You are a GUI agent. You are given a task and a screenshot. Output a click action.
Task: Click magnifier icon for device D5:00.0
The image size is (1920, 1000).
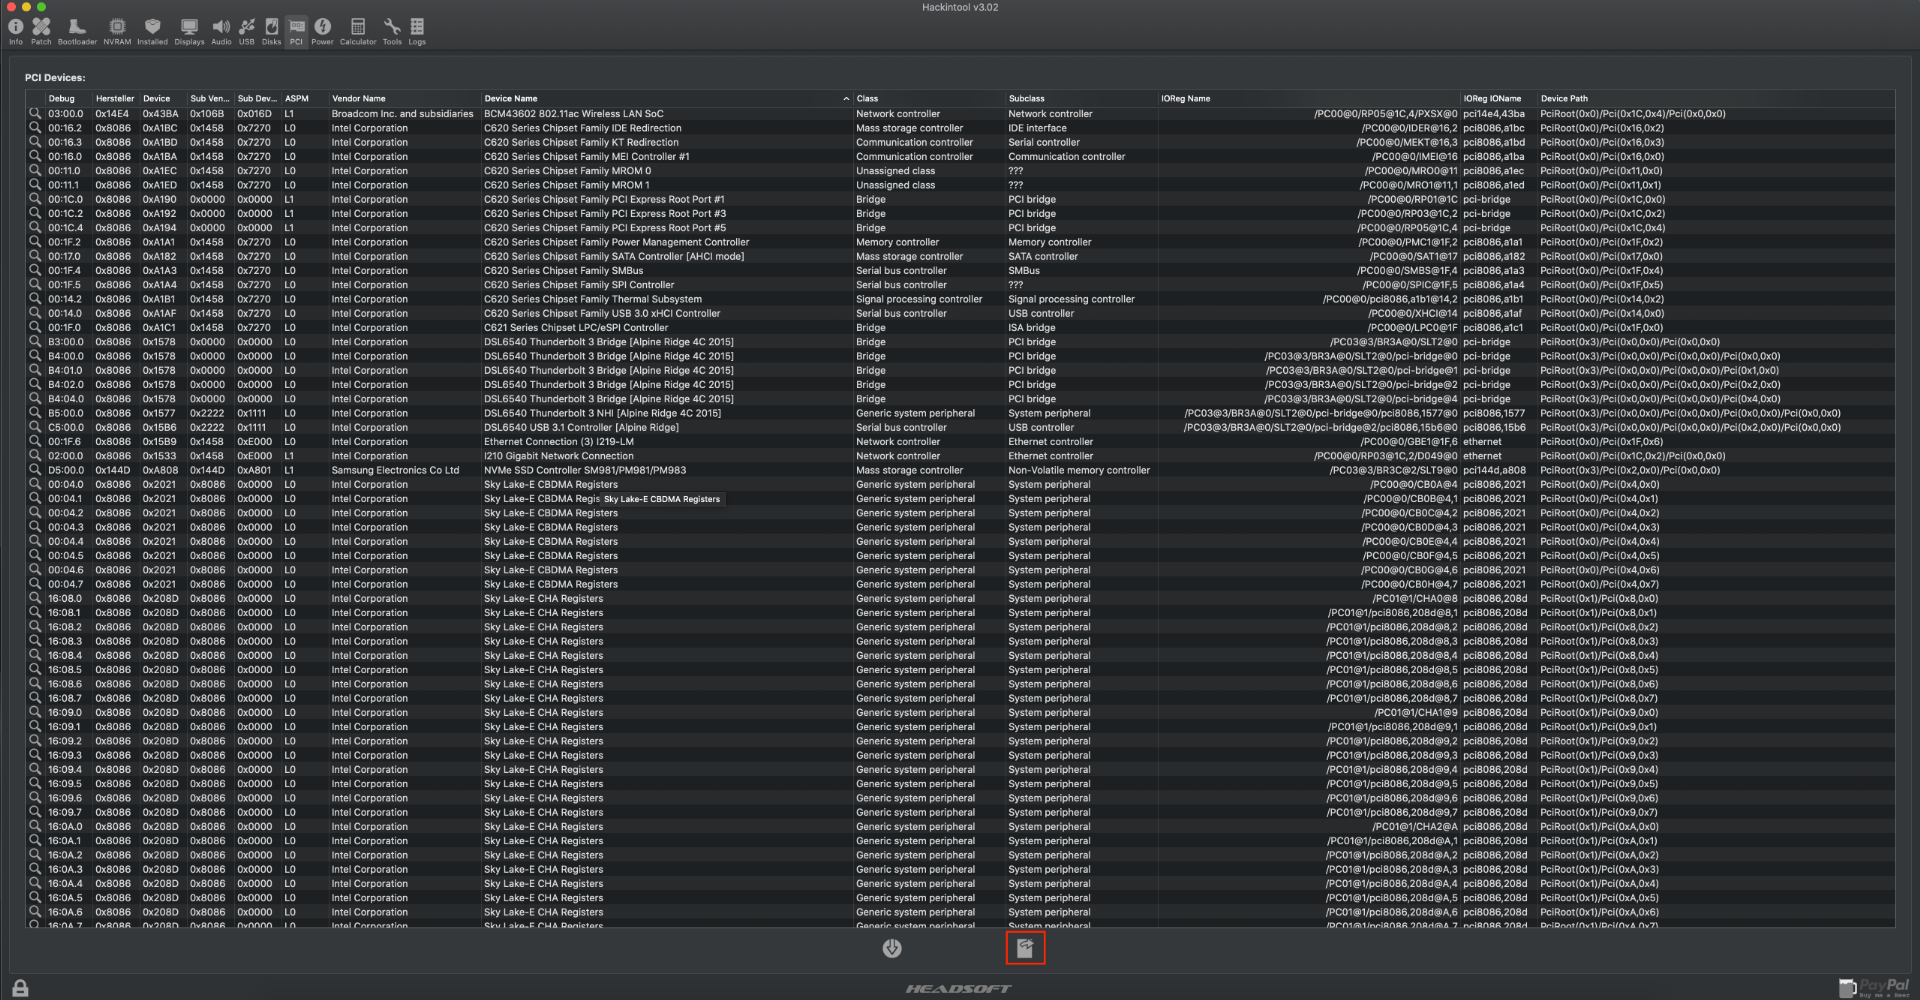tap(35, 470)
